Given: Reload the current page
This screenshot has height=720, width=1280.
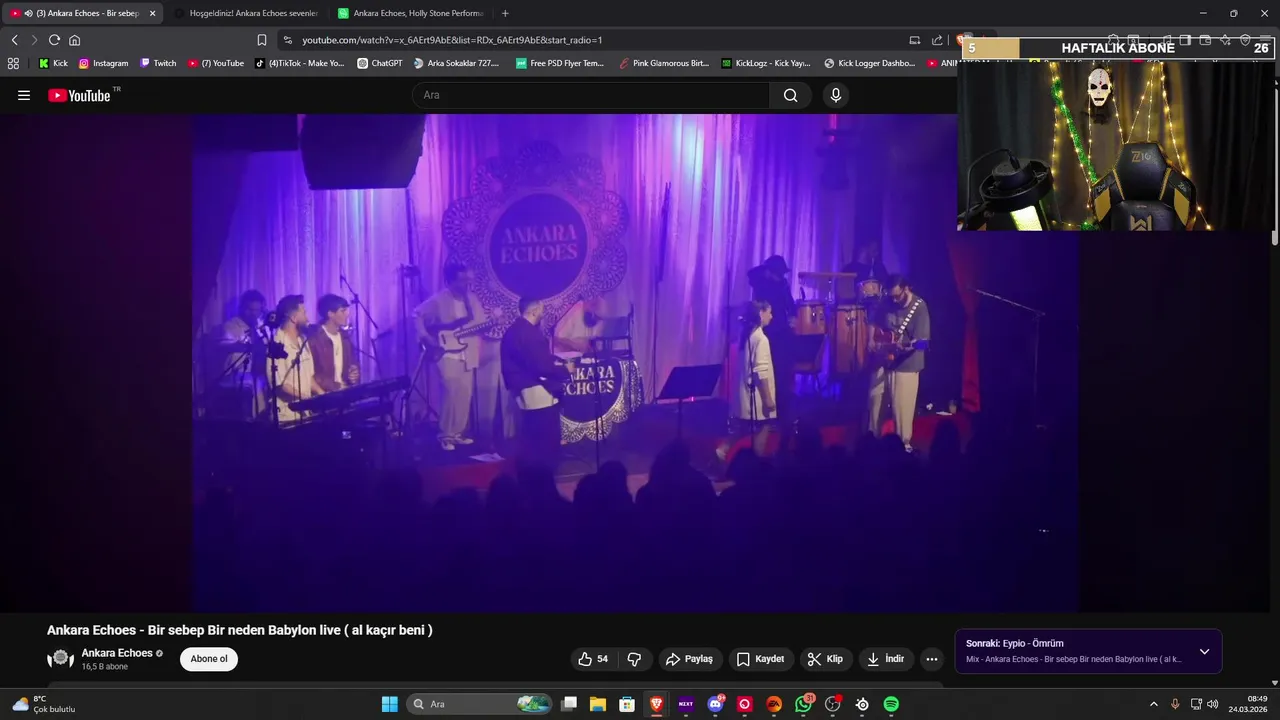Looking at the screenshot, I should tap(54, 40).
